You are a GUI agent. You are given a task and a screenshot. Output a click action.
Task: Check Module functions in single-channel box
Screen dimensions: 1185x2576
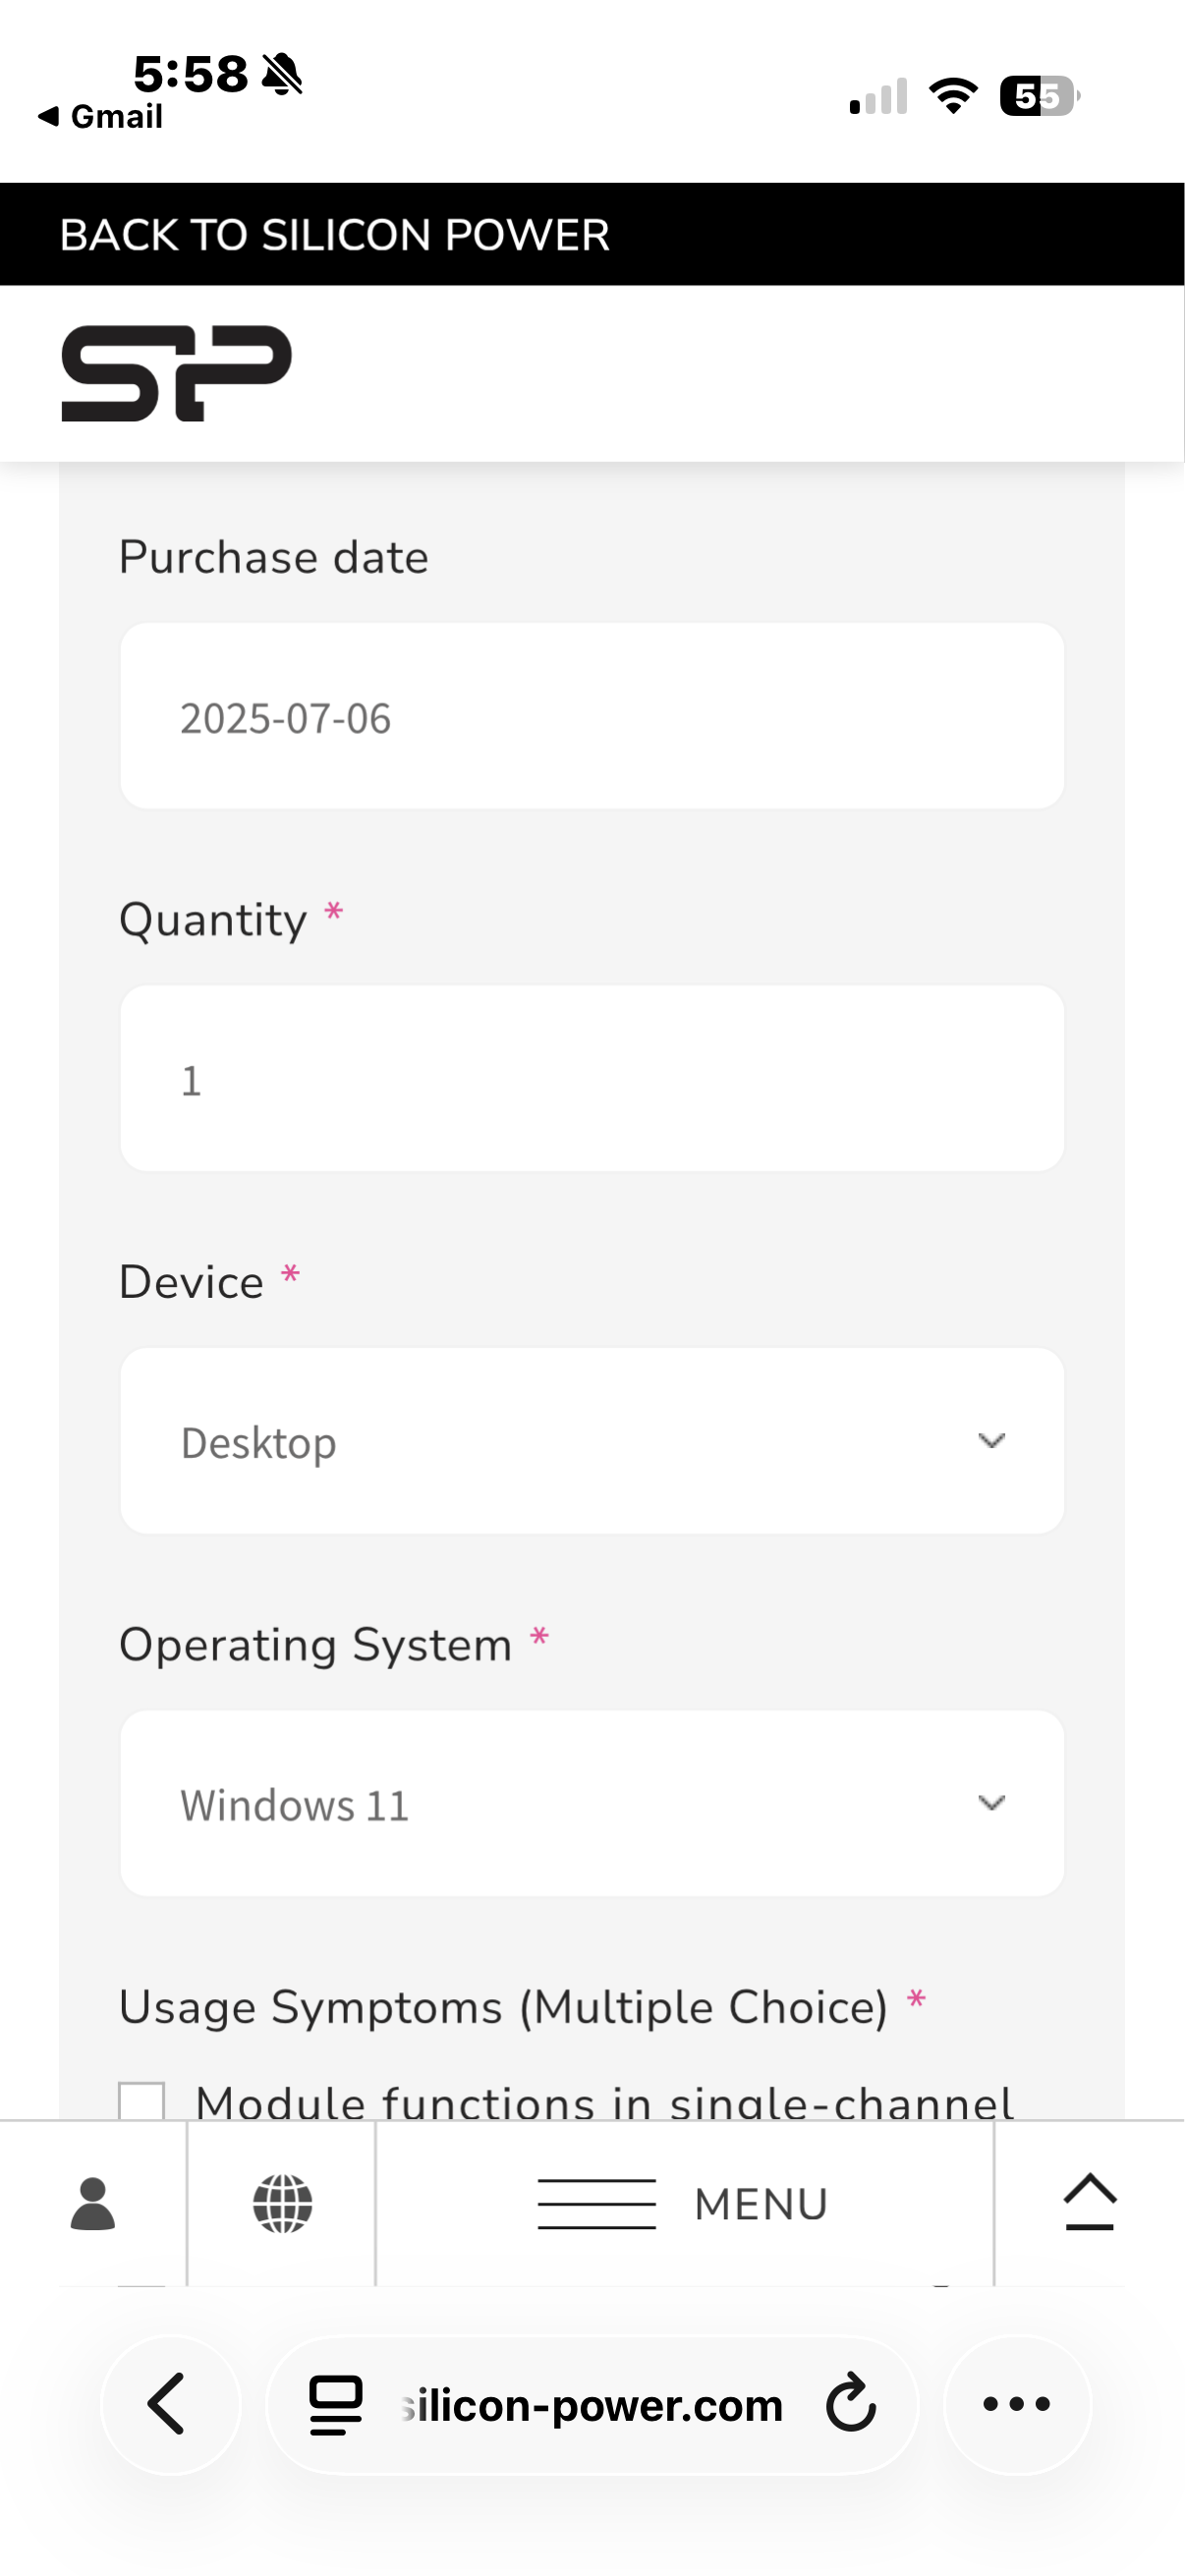click(x=141, y=2100)
